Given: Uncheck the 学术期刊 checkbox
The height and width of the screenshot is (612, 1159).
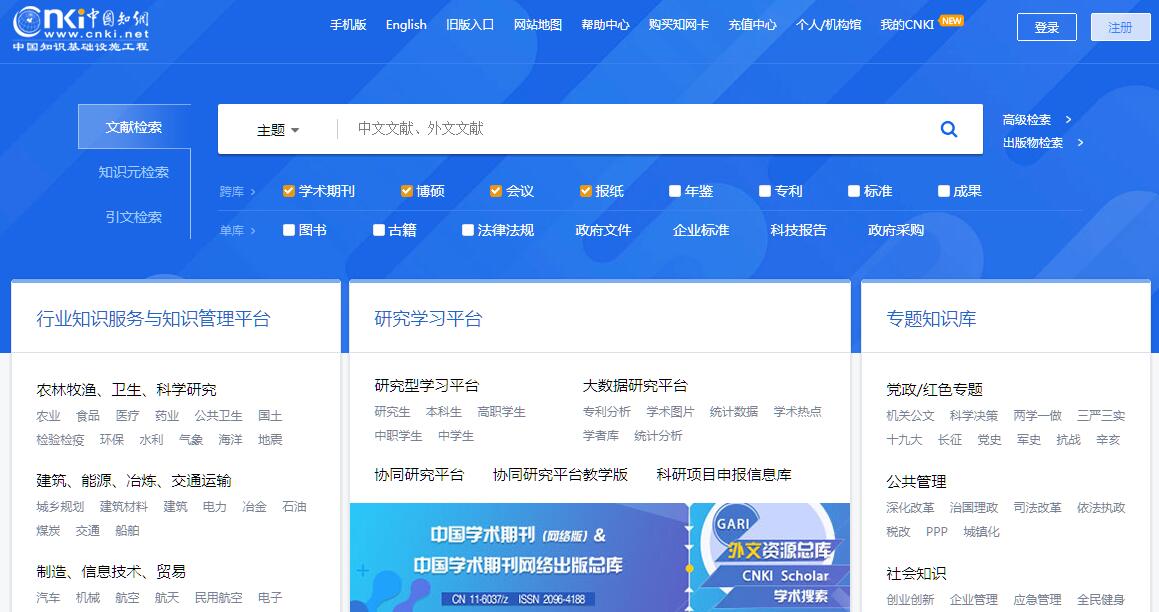Looking at the screenshot, I should [289, 191].
